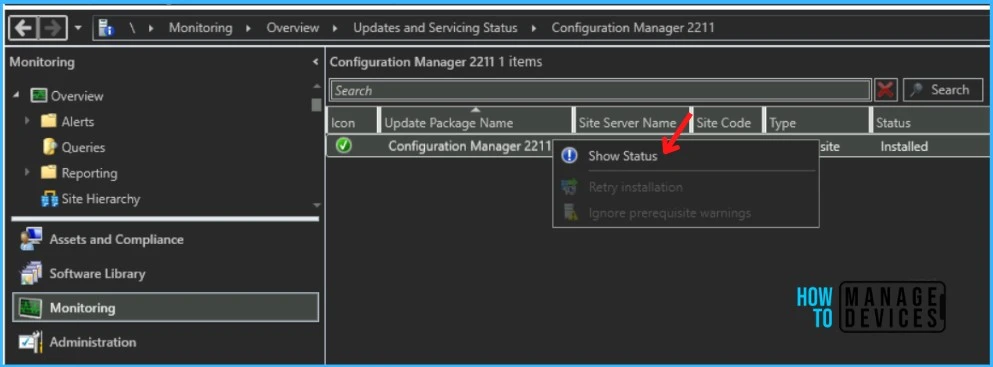The width and height of the screenshot is (993, 367).
Task: Open dropdown arrow after Overview breadcrumb
Action: tap(336, 28)
